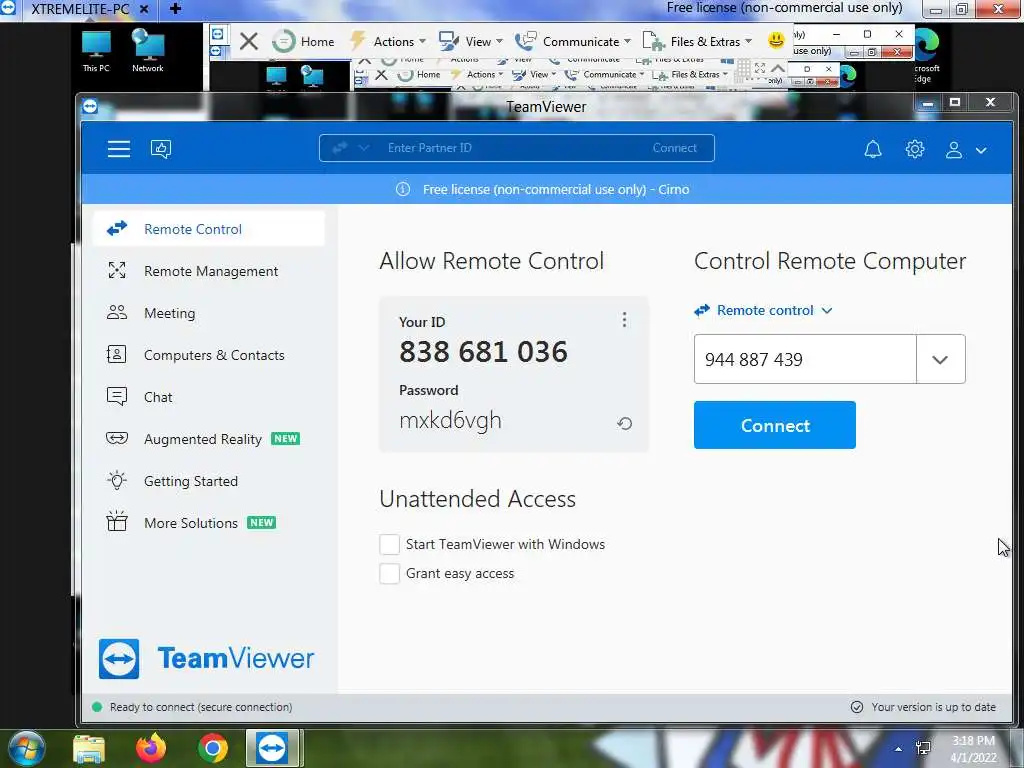Open the View dropdown in session toolbar

471,42
